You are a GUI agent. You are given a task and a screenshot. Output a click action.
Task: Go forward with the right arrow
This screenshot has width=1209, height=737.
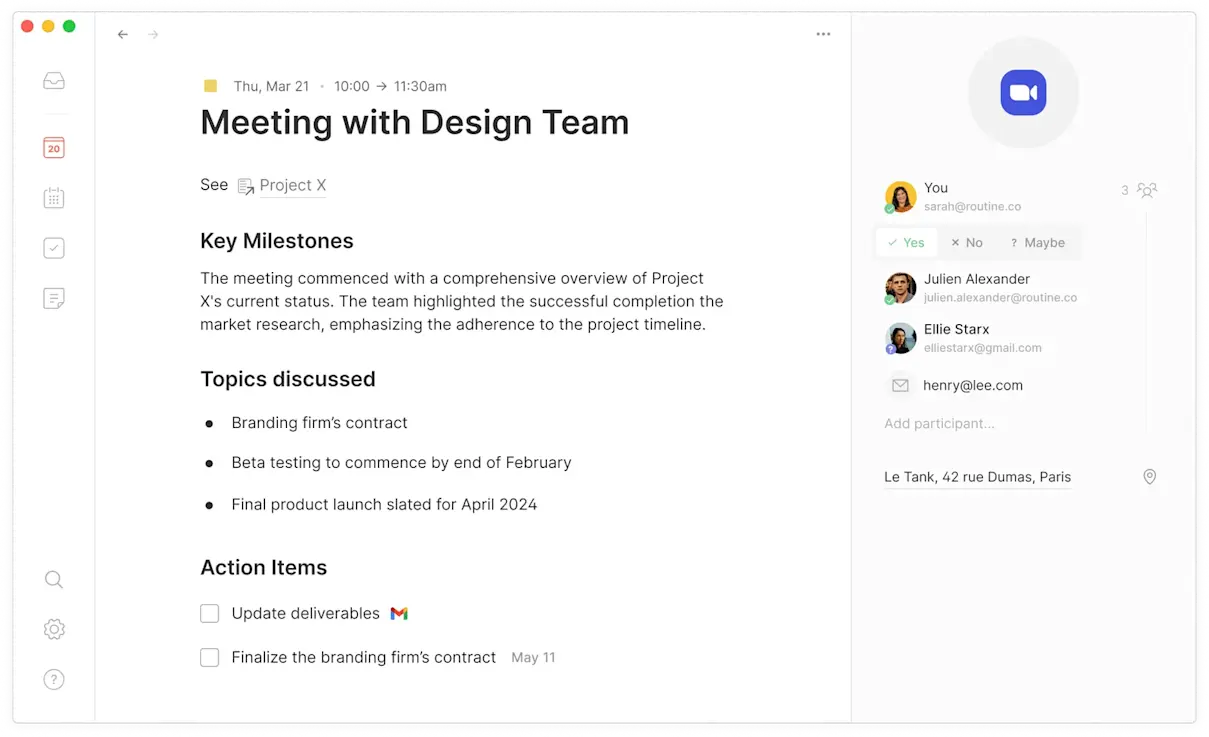(153, 34)
